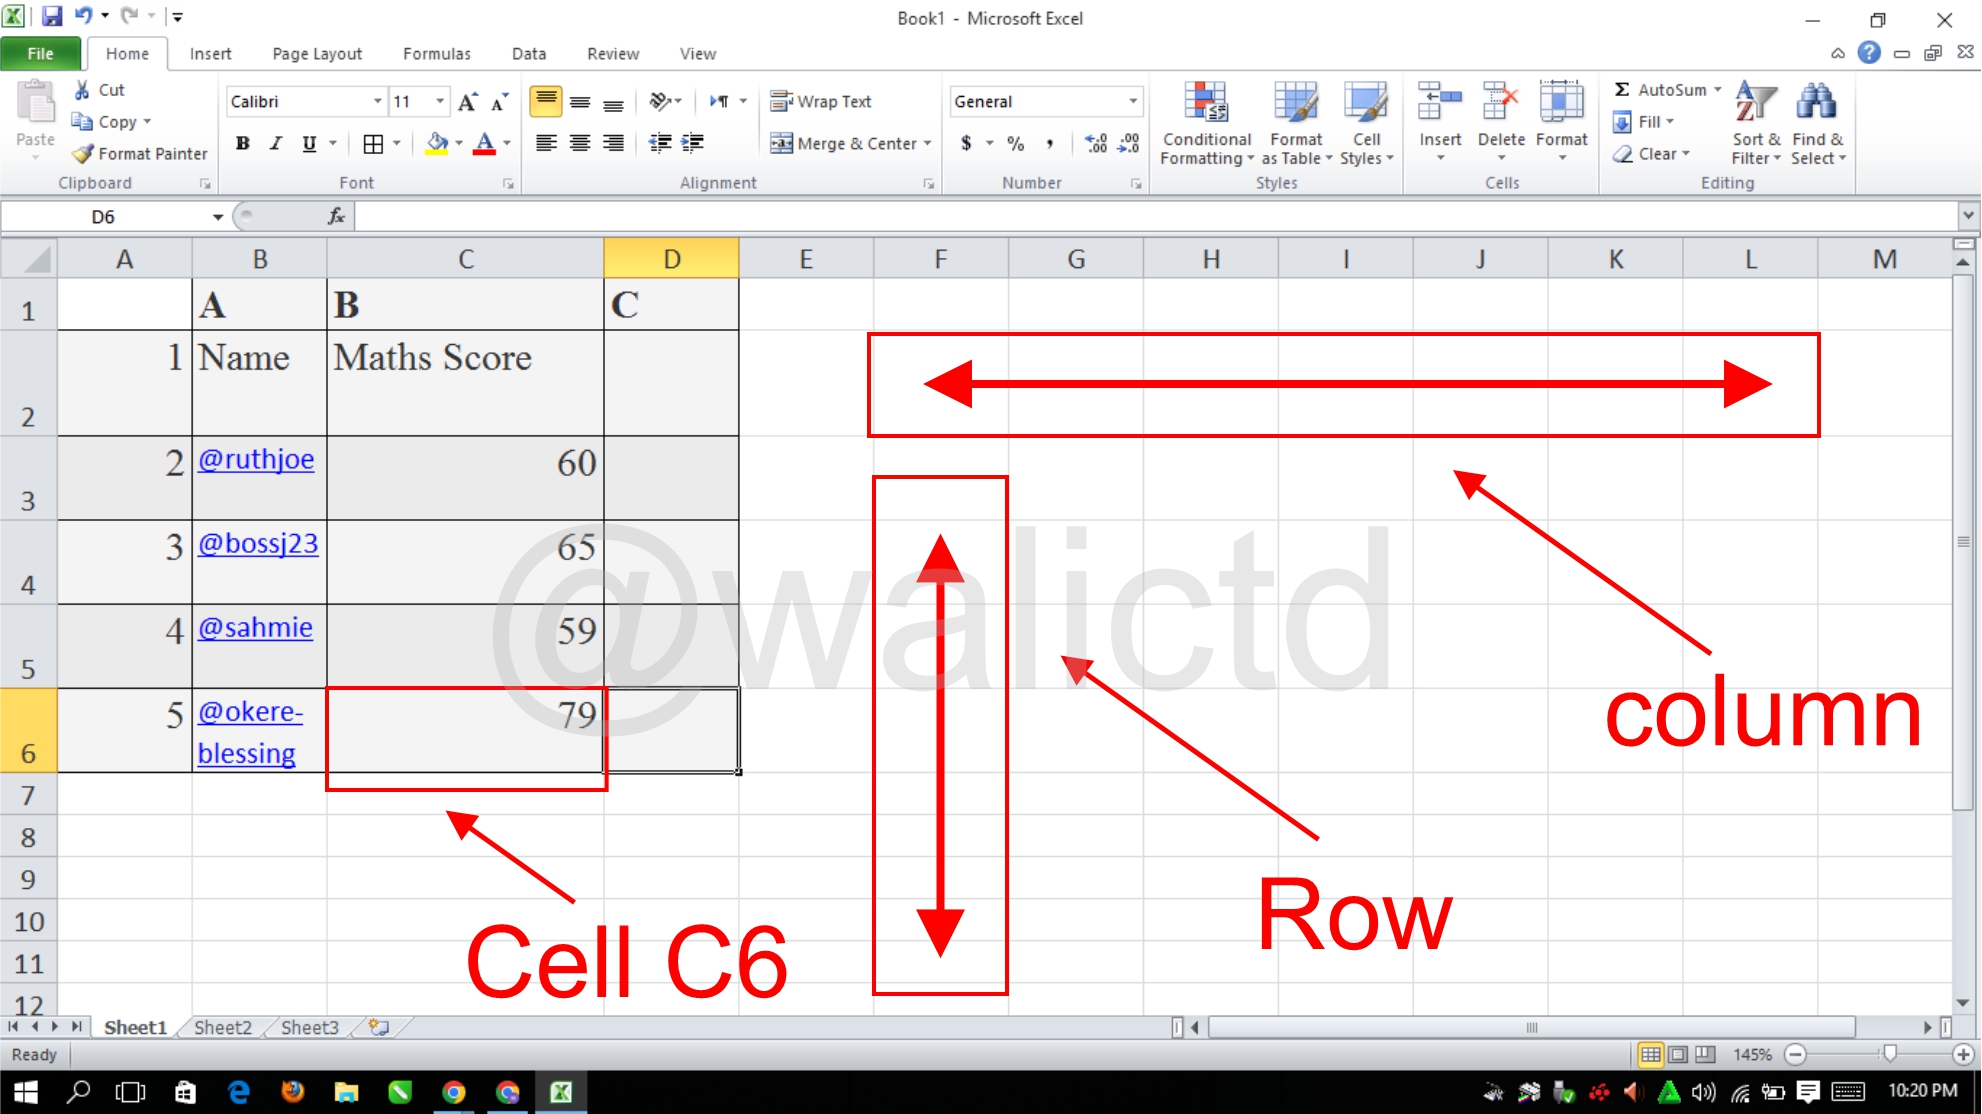Viewport: 1982px width, 1114px height.
Task: Open the Excel Help question mark
Action: 1869,53
